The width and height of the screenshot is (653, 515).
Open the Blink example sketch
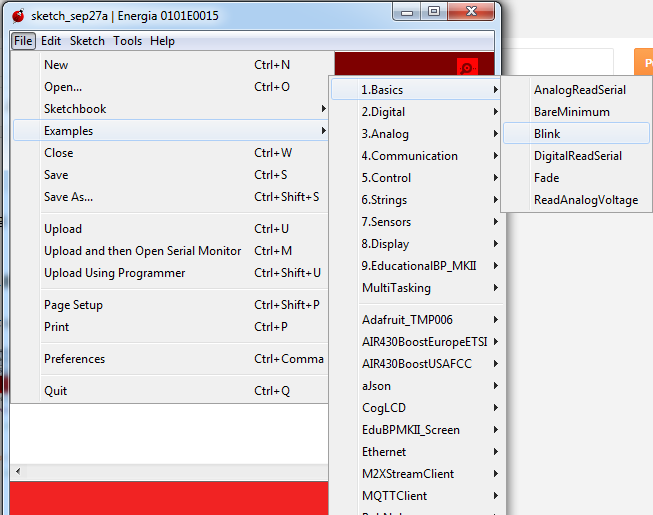pos(576,134)
